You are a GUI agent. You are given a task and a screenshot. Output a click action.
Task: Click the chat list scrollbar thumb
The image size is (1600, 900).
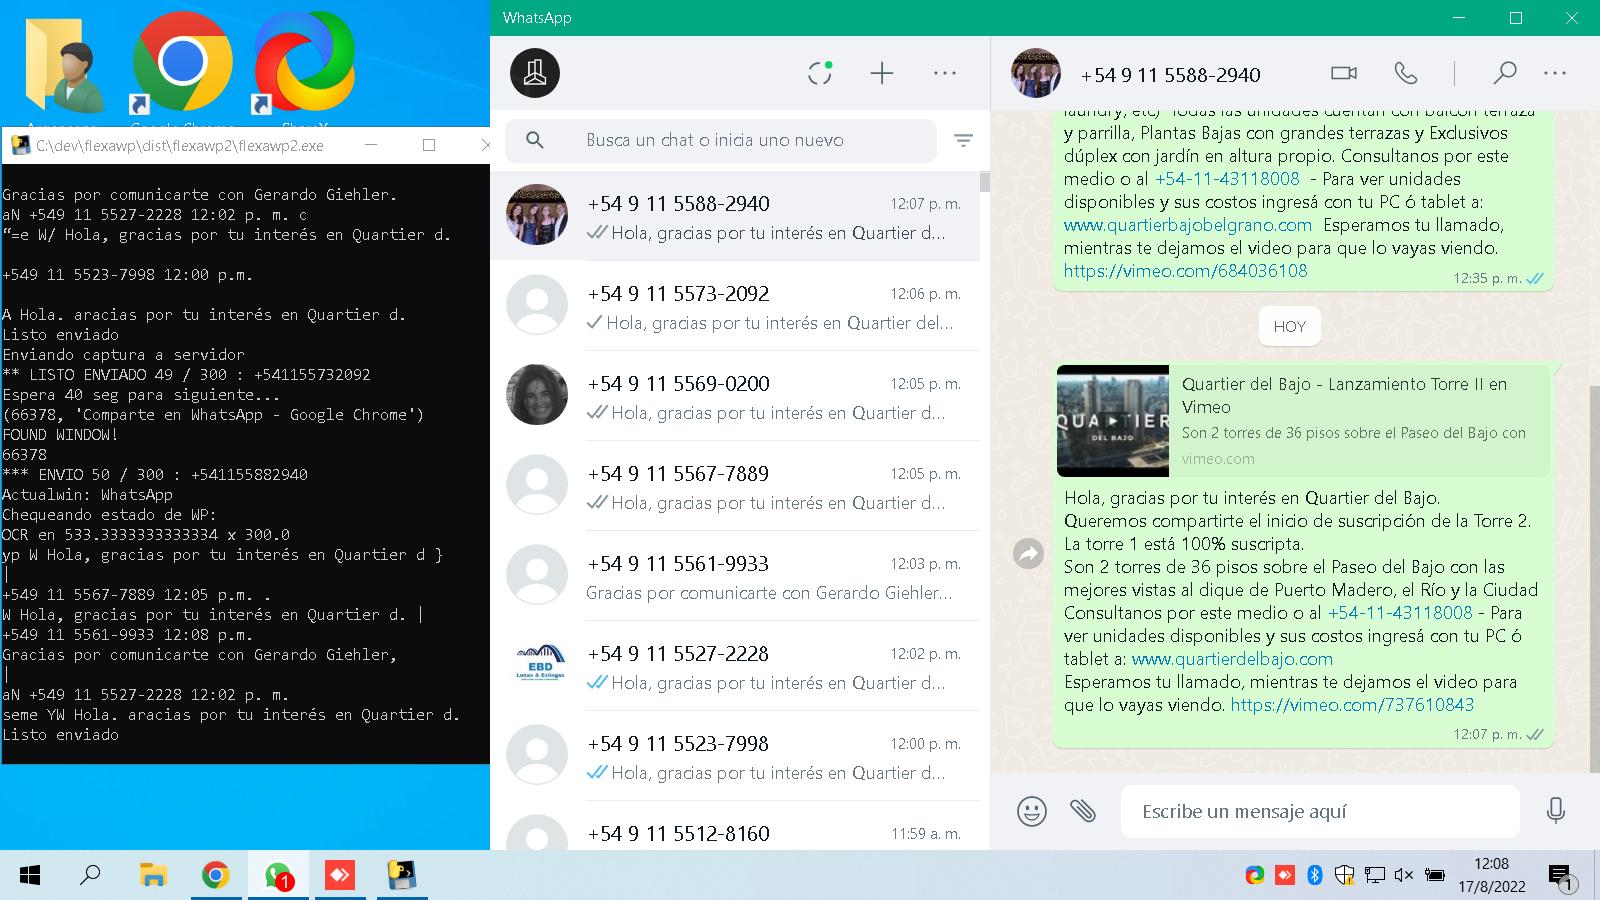point(985,182)
